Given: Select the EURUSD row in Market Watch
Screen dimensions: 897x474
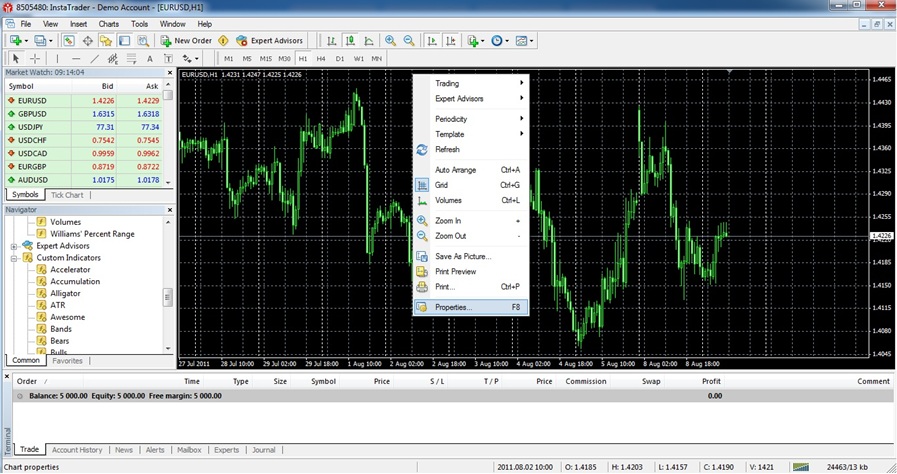Looking at the screenshot, I should pos(30,101).
